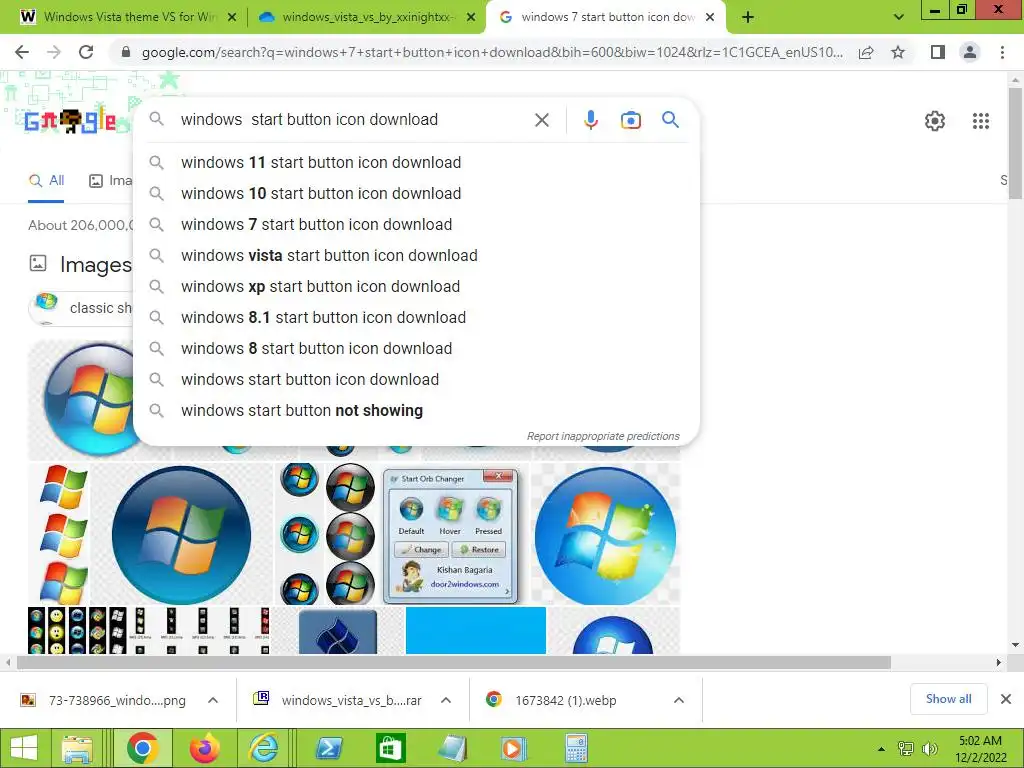Image resolution: width=1024 pixels, height=768 pixels.
Task: Close the downloads bar
Action: point(1006,699)
